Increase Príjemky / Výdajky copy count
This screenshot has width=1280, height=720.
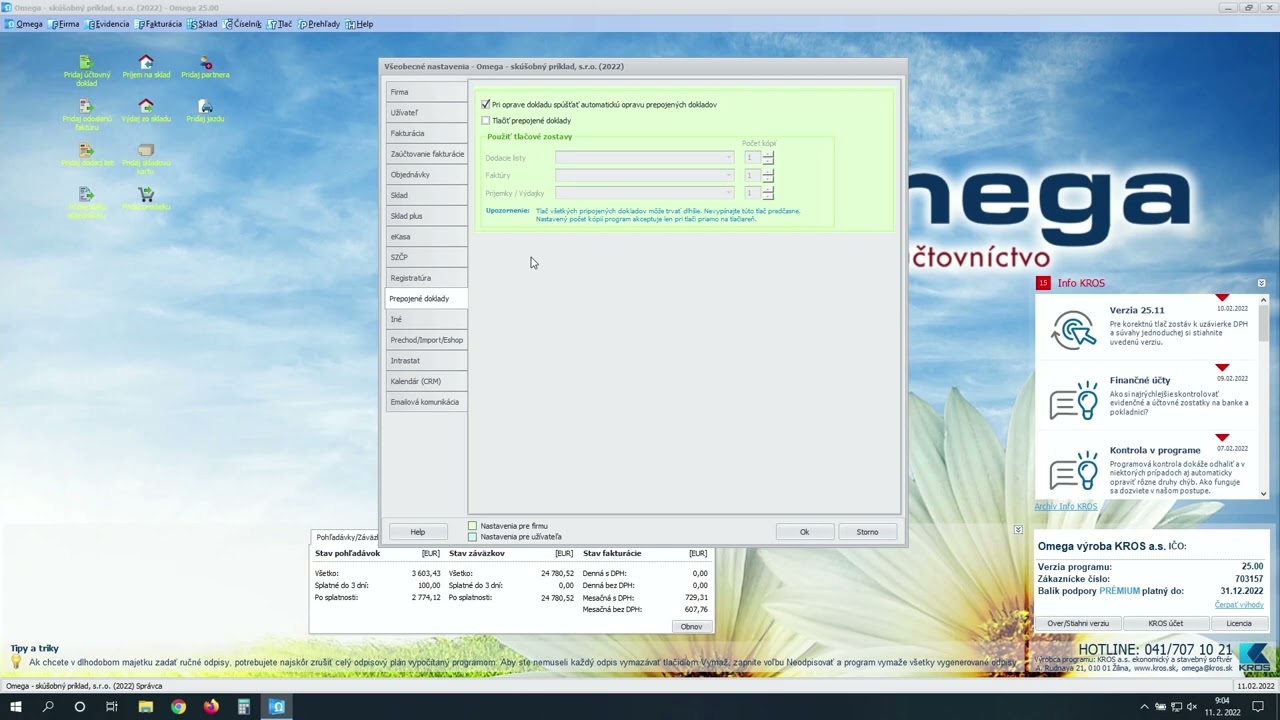[768, 189]
